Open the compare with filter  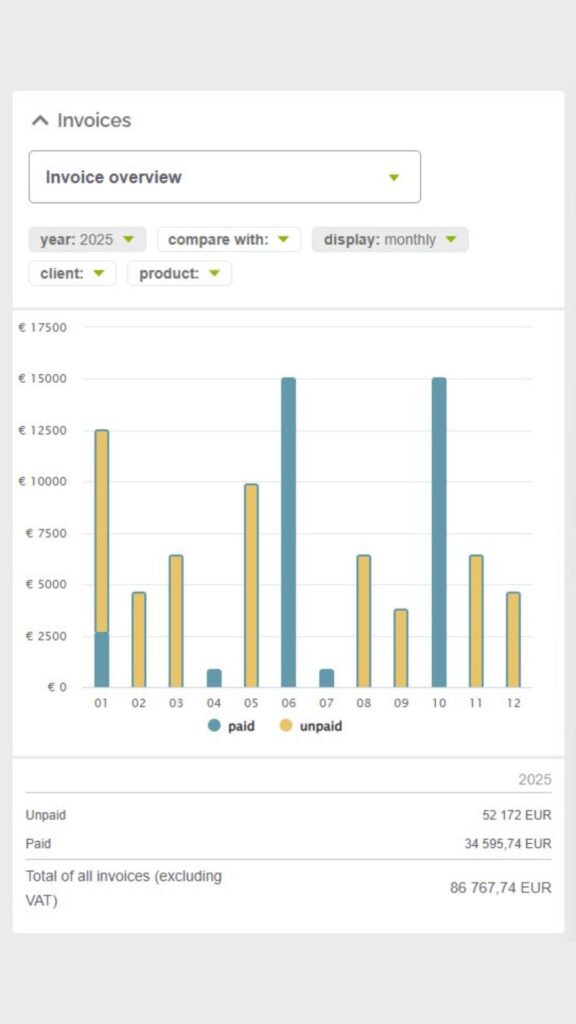[229, 240]
